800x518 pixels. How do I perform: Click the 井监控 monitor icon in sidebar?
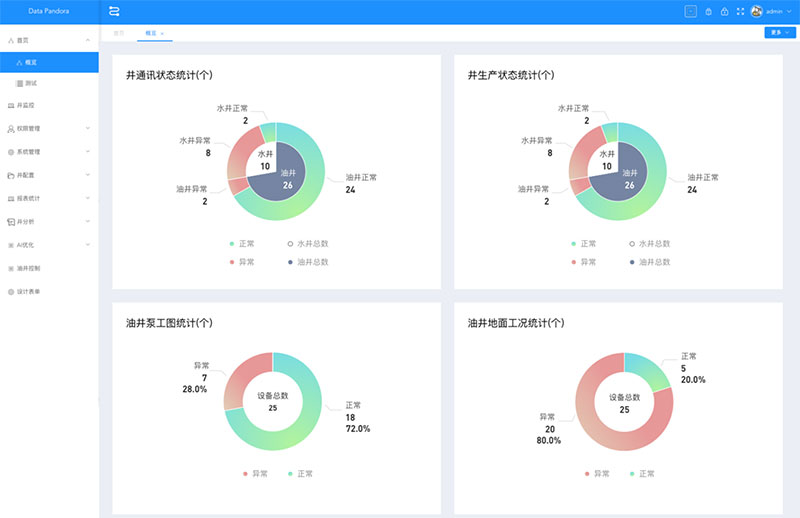click(x=11, y=105)
